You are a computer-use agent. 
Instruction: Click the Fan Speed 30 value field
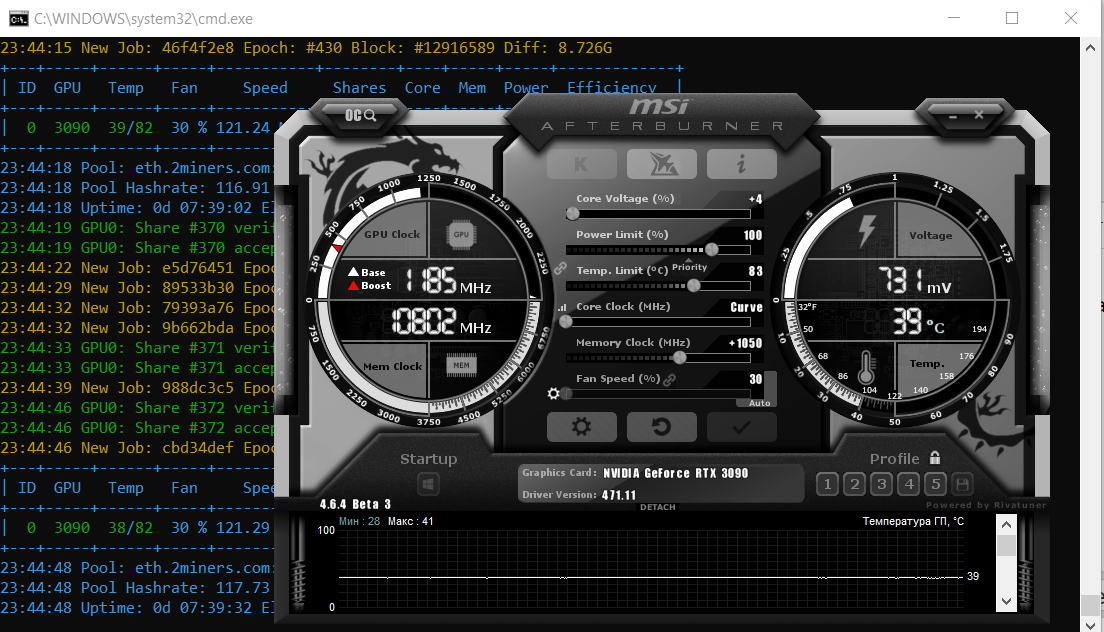tap(755, 379)
